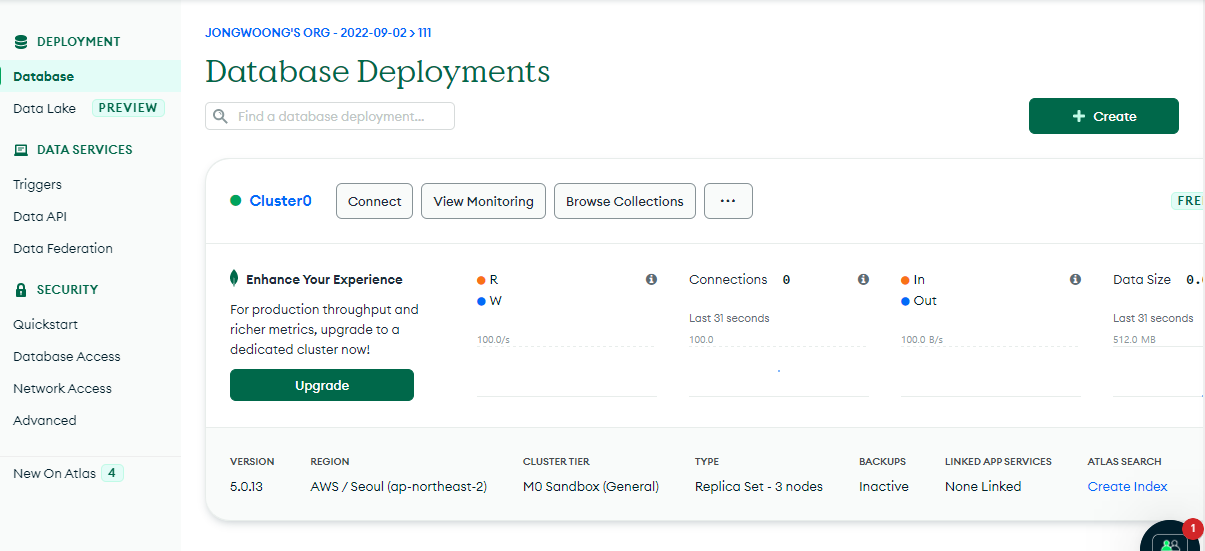Image resolution: width=1205 pixels, height=551 pixels.
Task: Open New On Atlas updates
Action: click(54, 473)
